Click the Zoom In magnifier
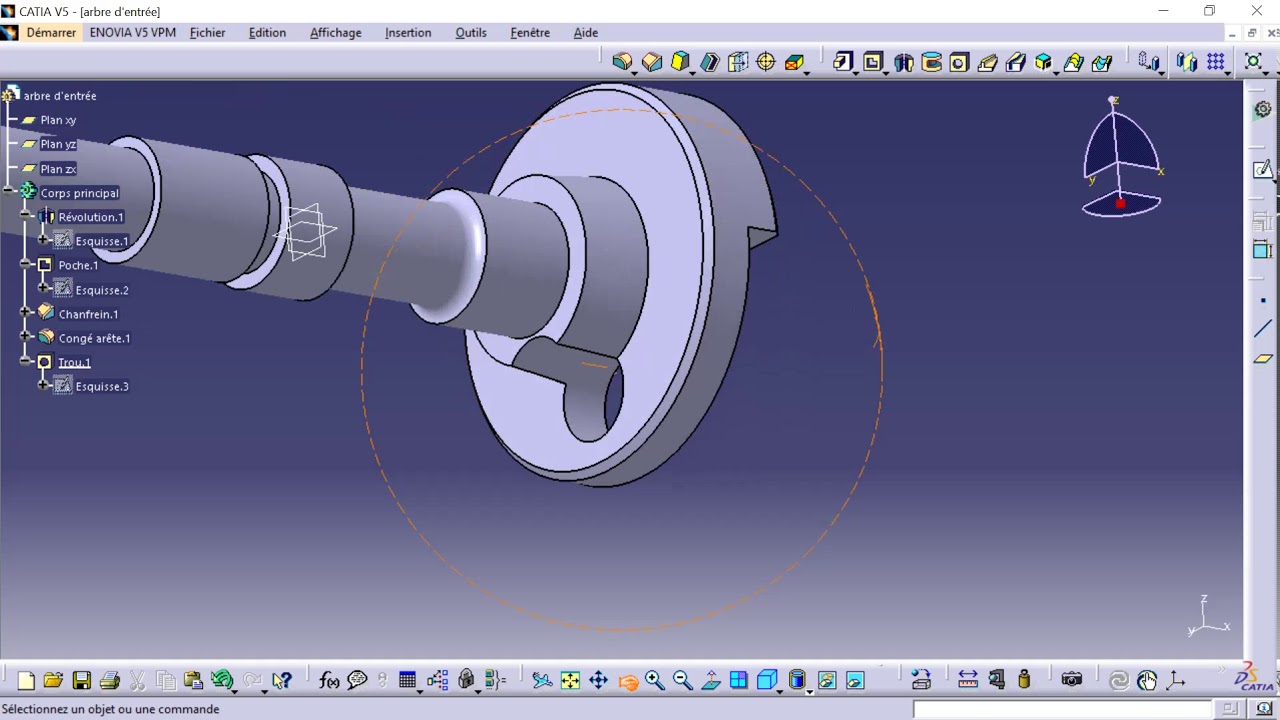Viewport: 1280px width, 720px height. point(655,681)
